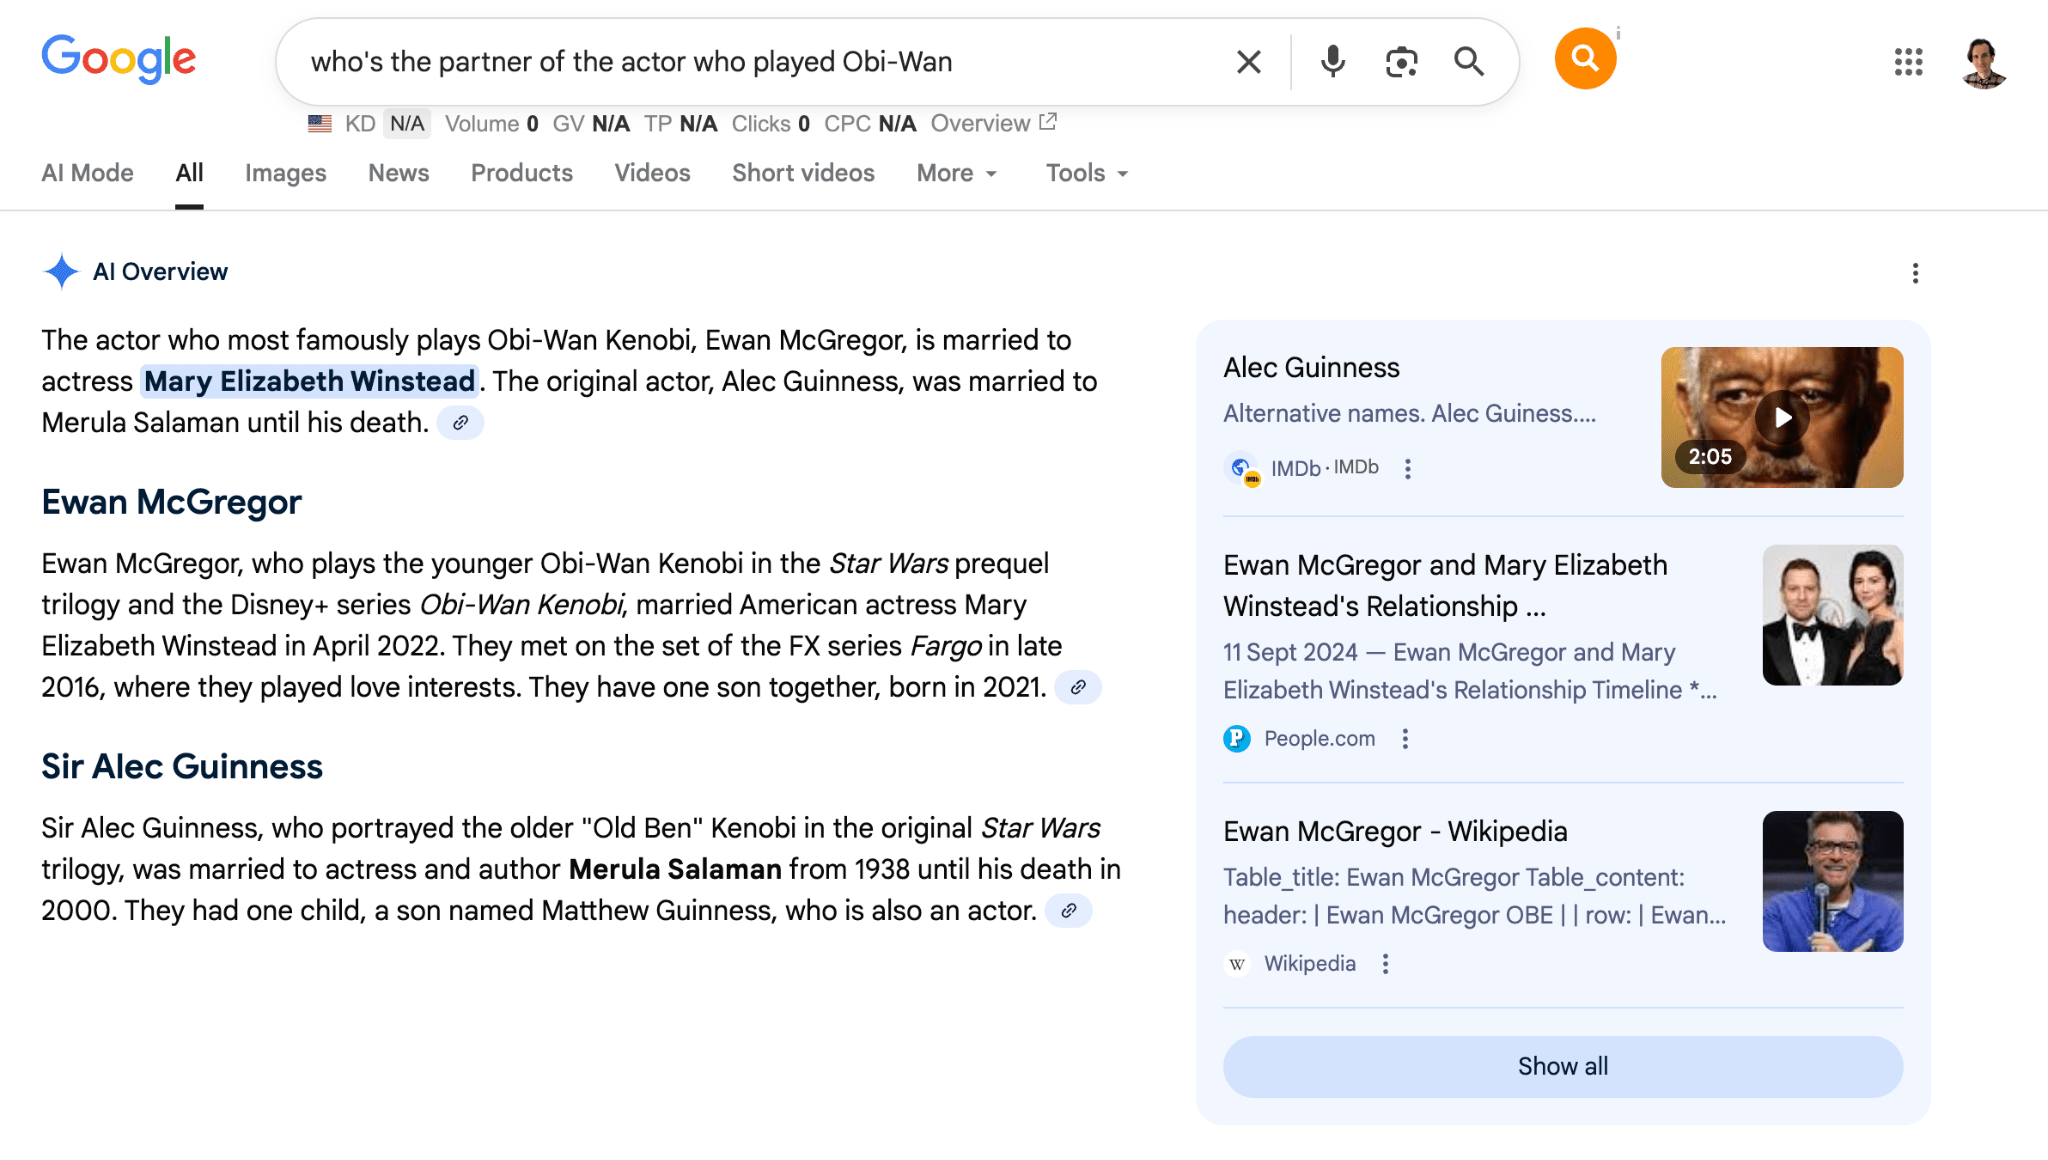The height and width of the screenshot is (1160, 2048).
Task: Click the People.com source icon
Action: click(x=1237, y=738)
